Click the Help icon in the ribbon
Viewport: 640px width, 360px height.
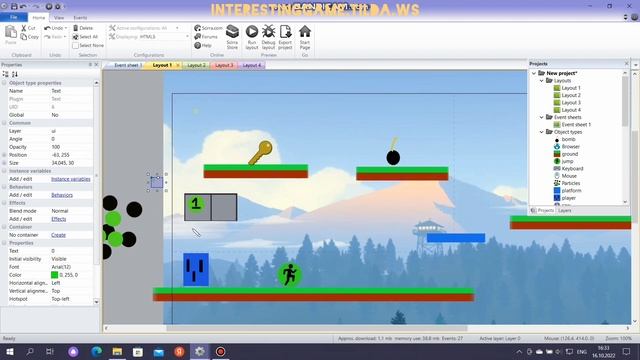(198, 45)
